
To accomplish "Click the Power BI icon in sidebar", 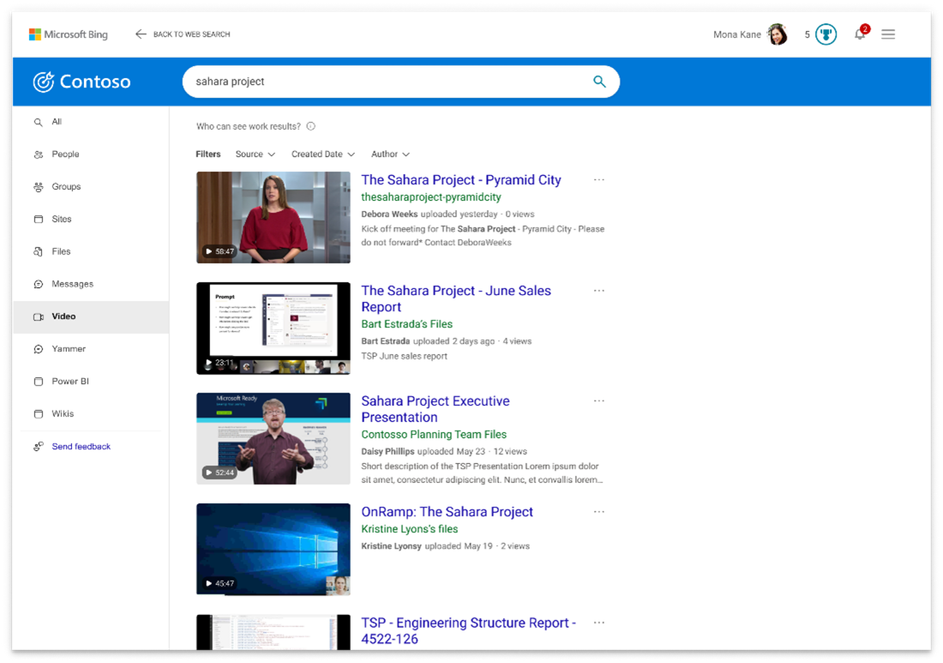I will pyautogui.click(x=38, y=381).
